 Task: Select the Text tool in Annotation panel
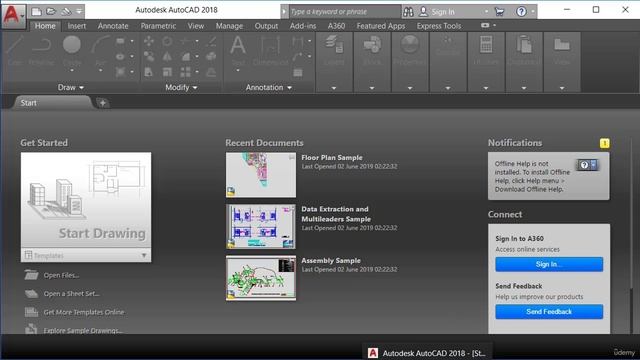pyautogui.click(x=238, y=51)
